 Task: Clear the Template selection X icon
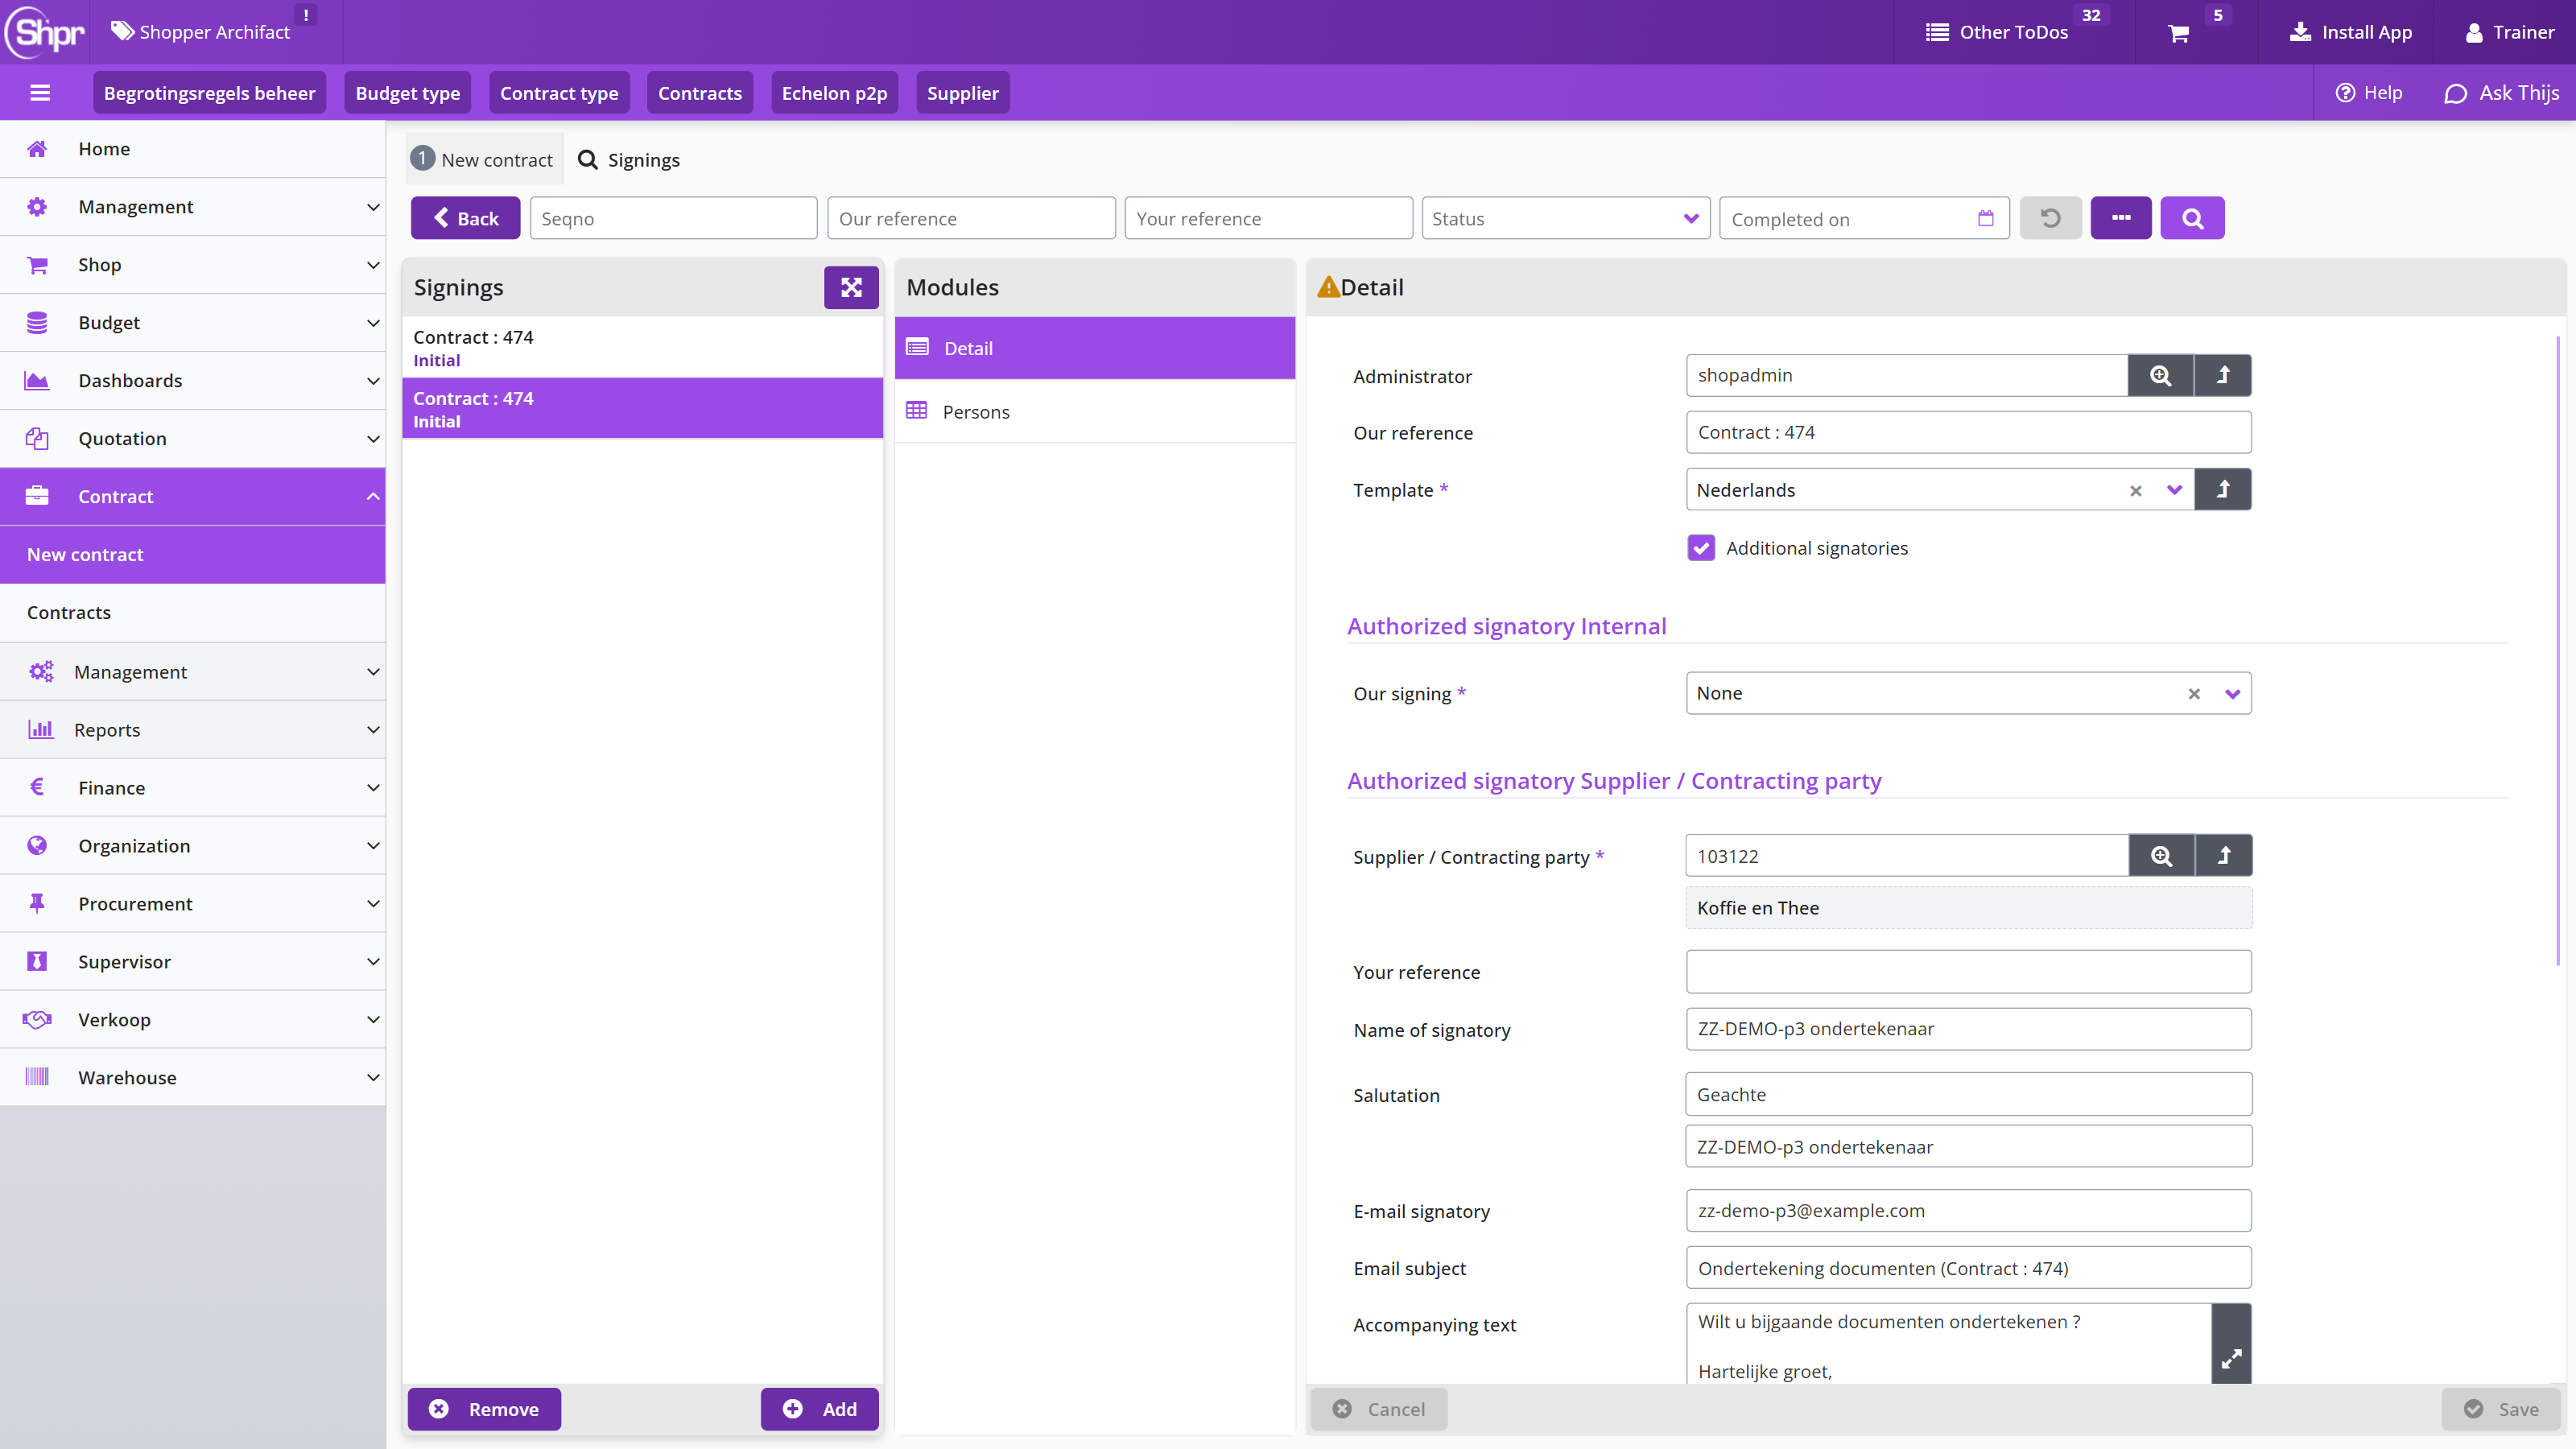click(x=2135, y=490)
